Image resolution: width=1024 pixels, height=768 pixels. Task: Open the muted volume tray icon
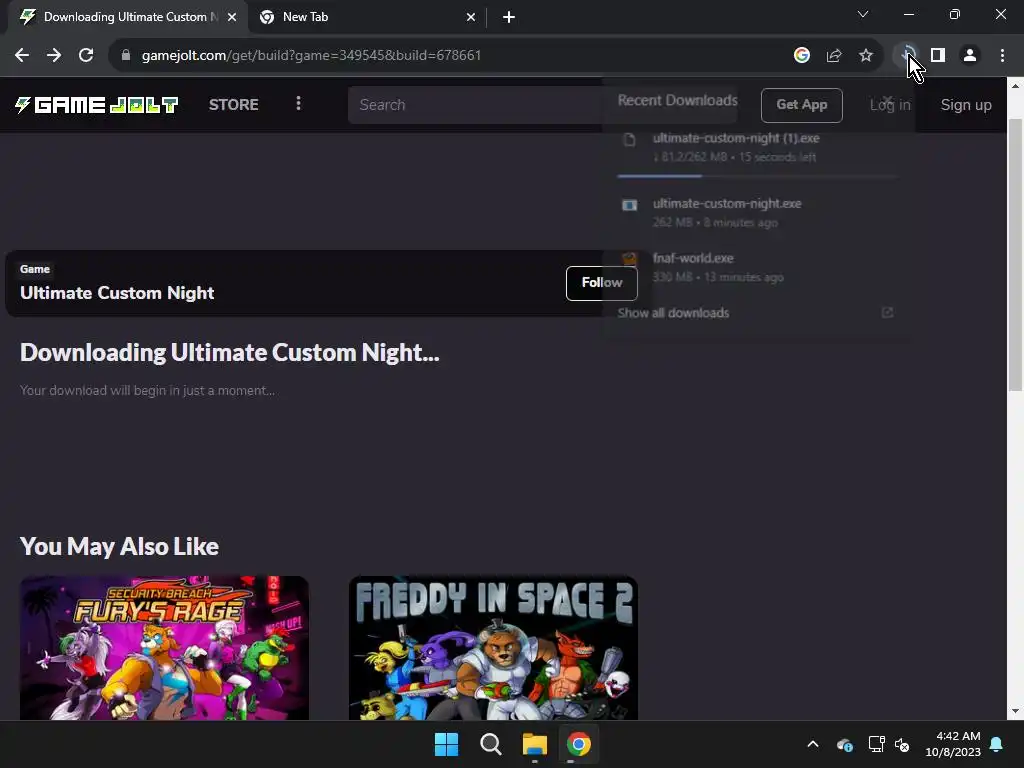click(x=903, y=744)
